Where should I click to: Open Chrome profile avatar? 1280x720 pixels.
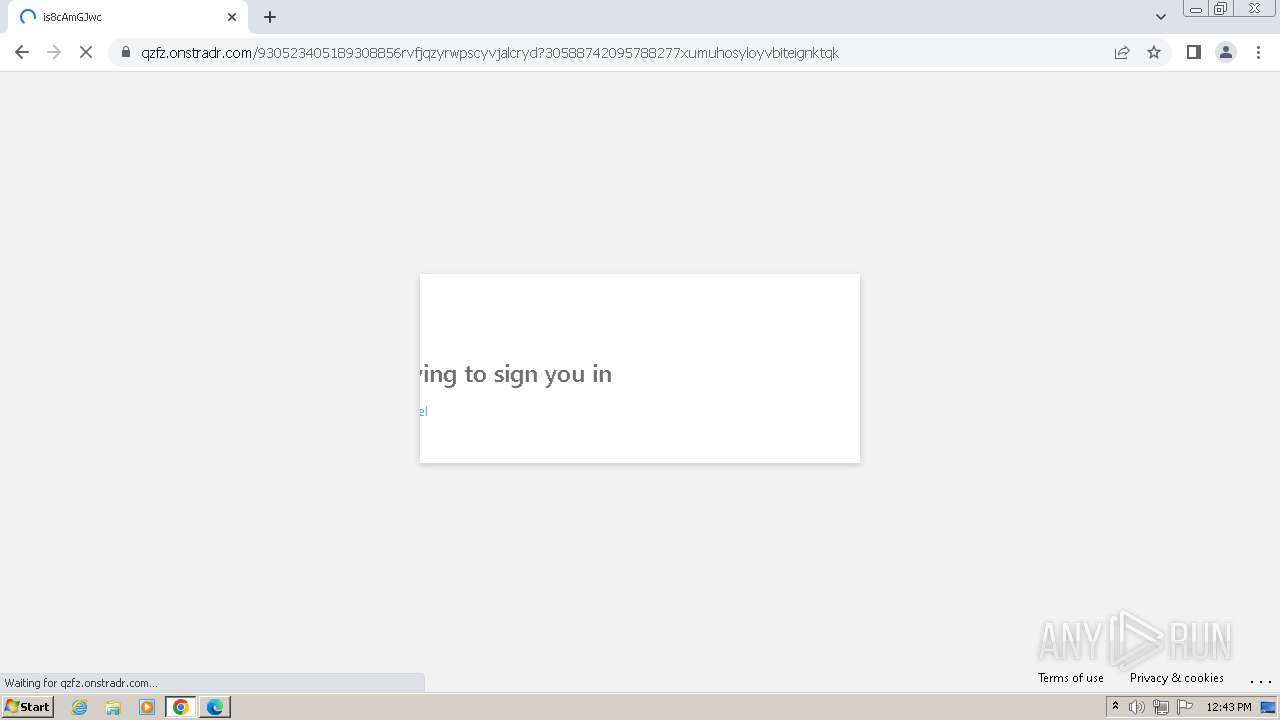coord(1225,52)
